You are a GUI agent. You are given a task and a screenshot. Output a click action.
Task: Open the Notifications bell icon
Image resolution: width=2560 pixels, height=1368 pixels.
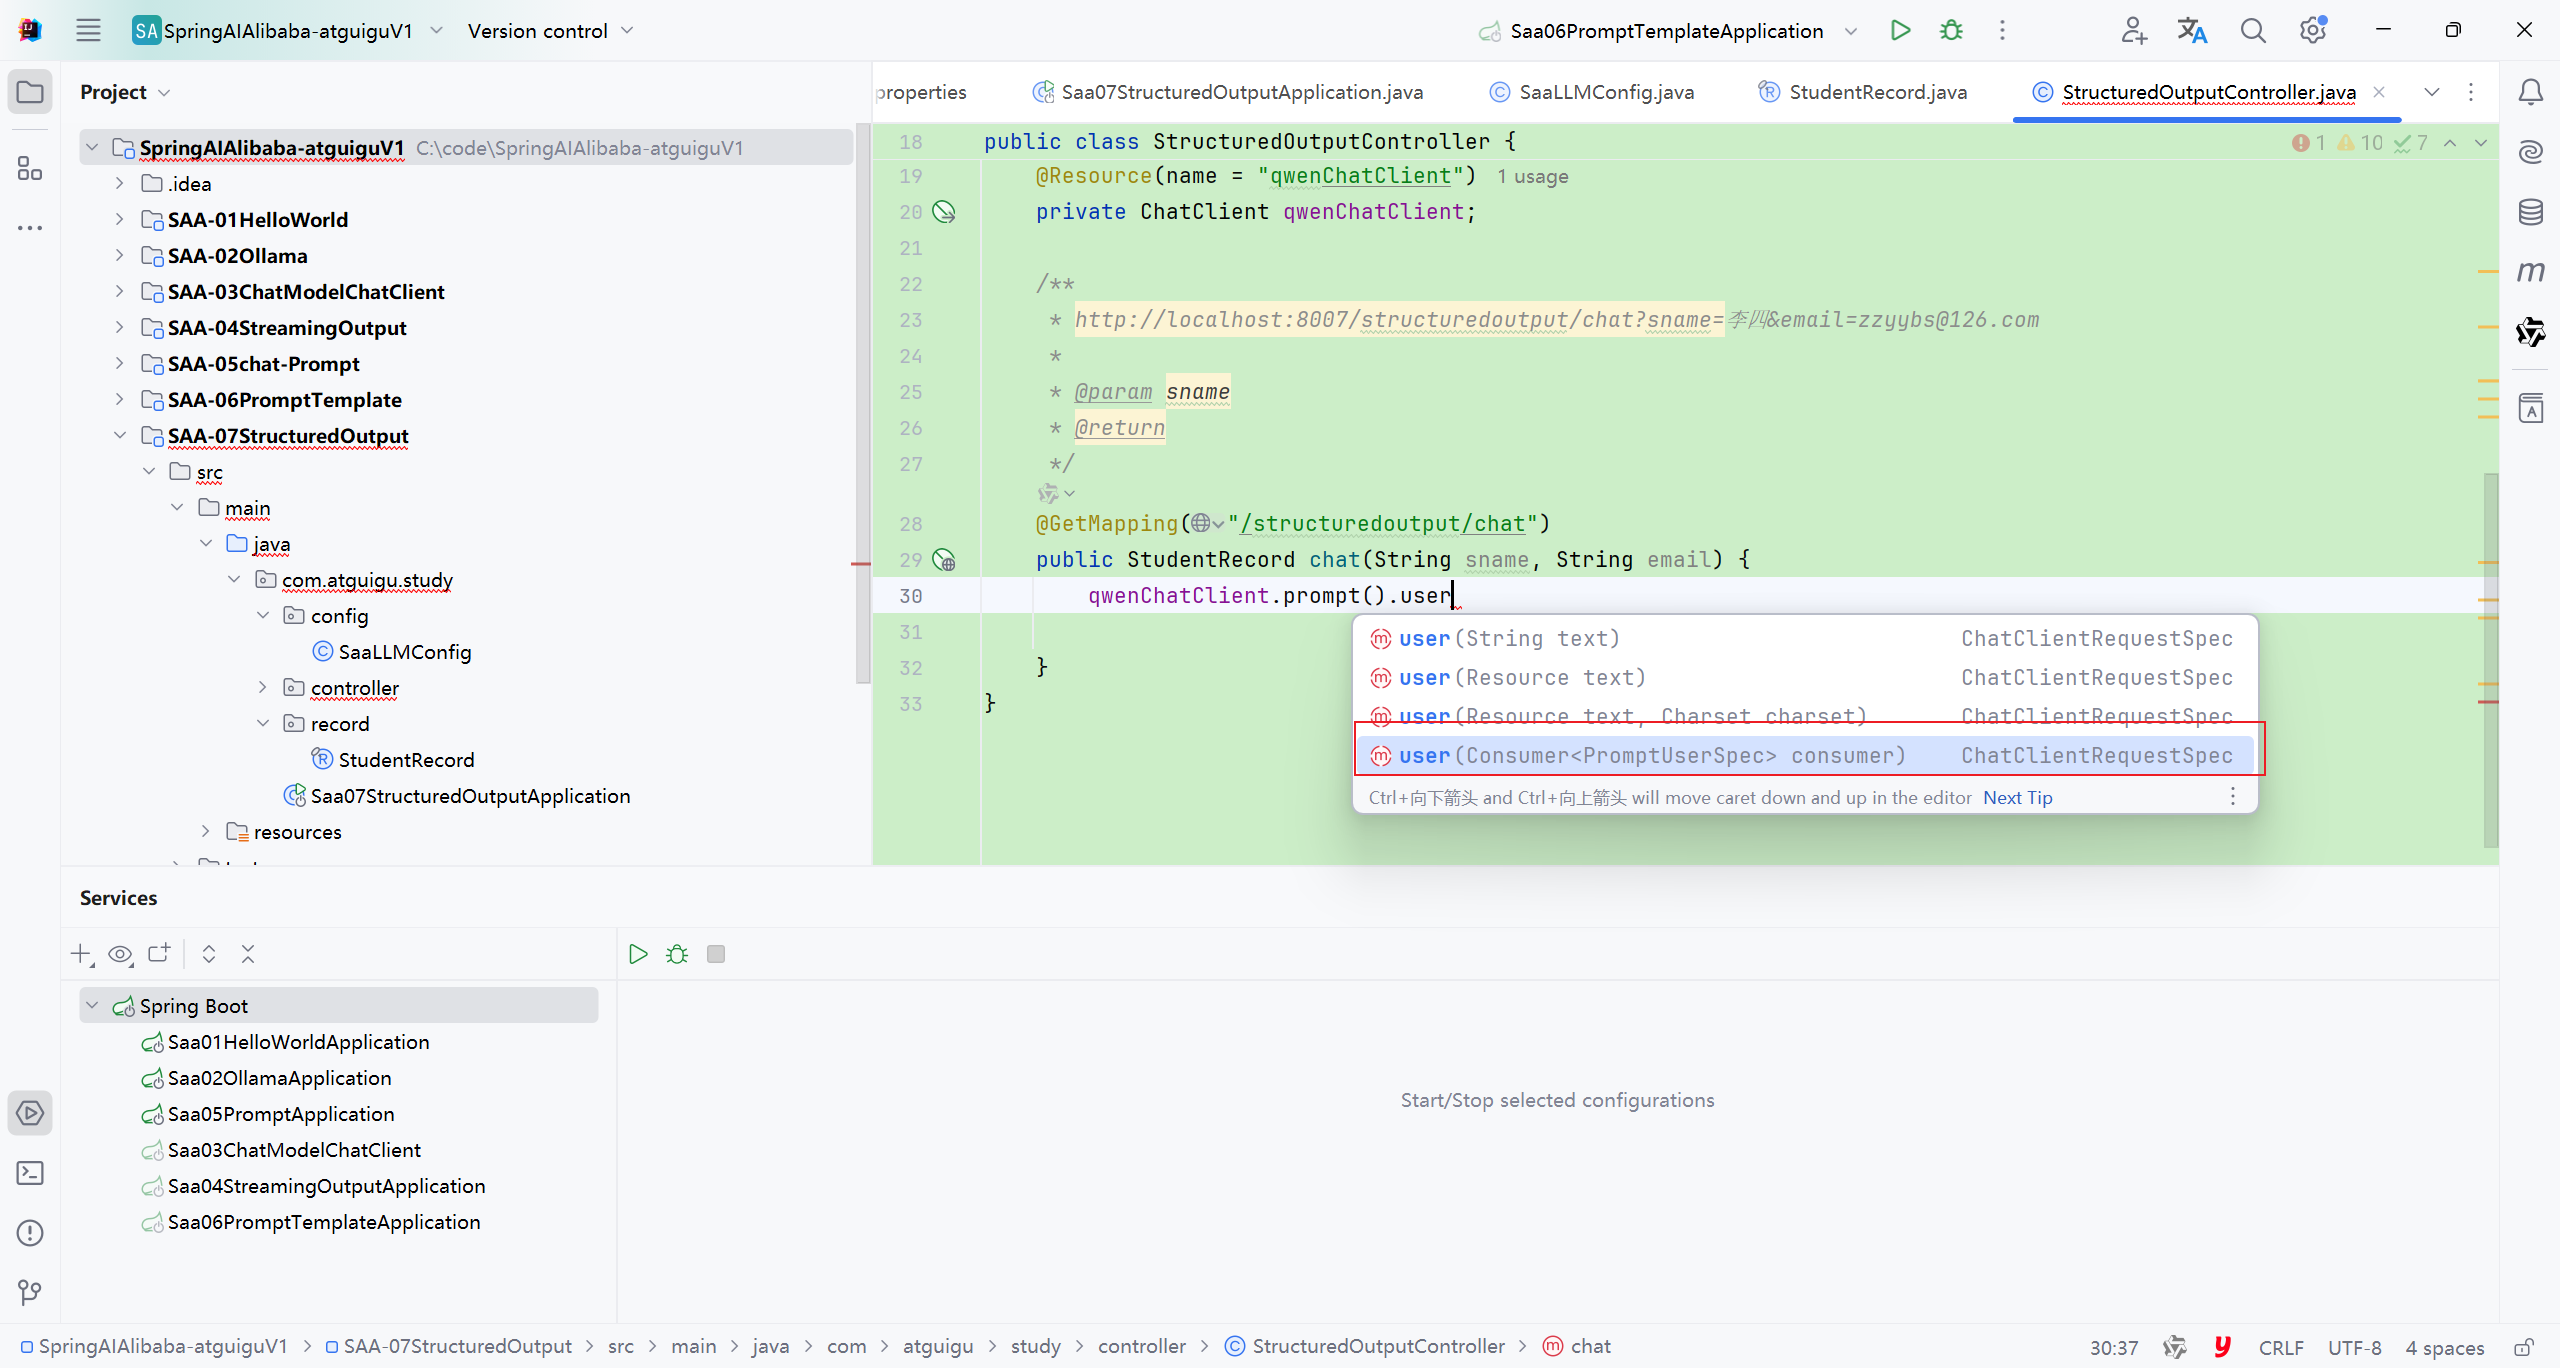2530,92
